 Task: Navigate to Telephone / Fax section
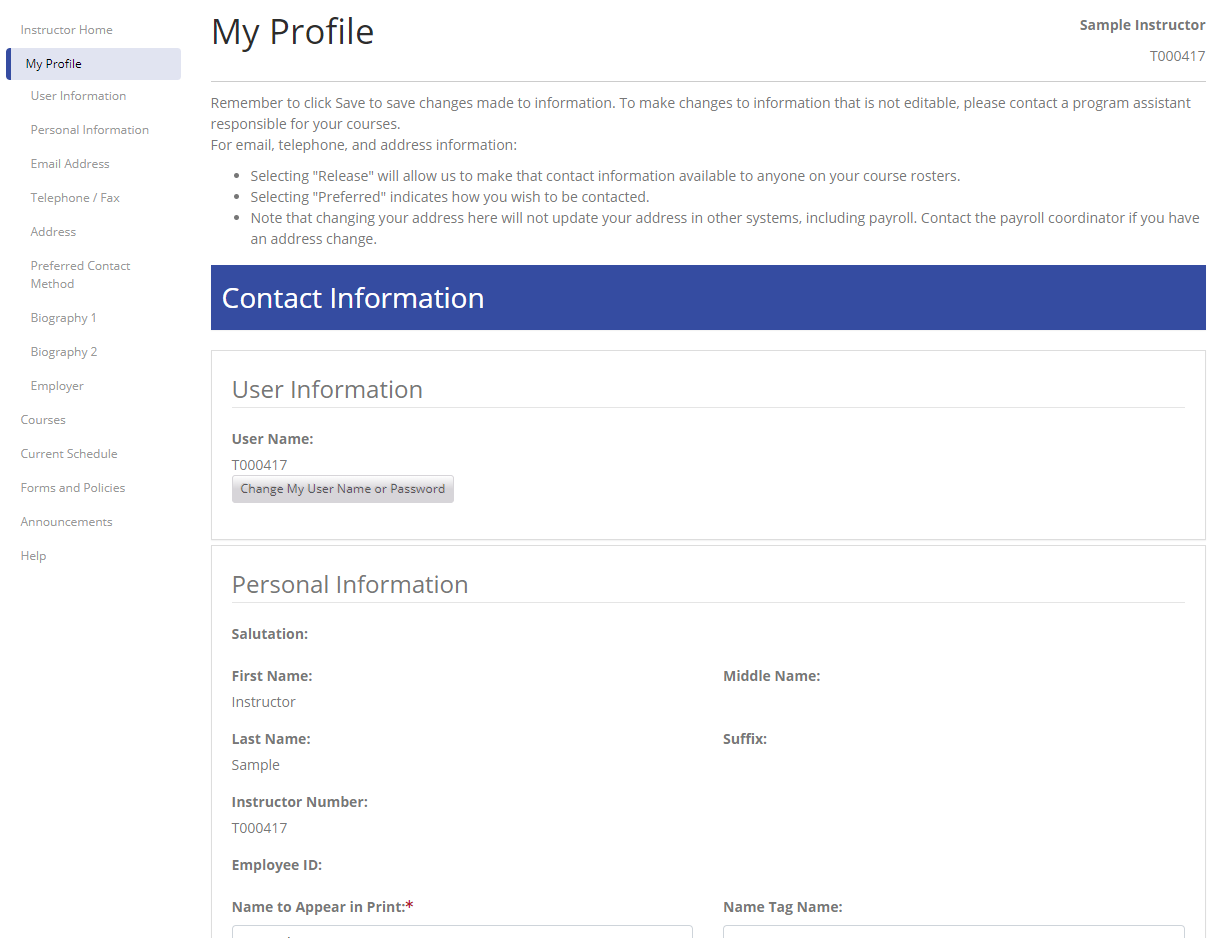click(75, 198)
